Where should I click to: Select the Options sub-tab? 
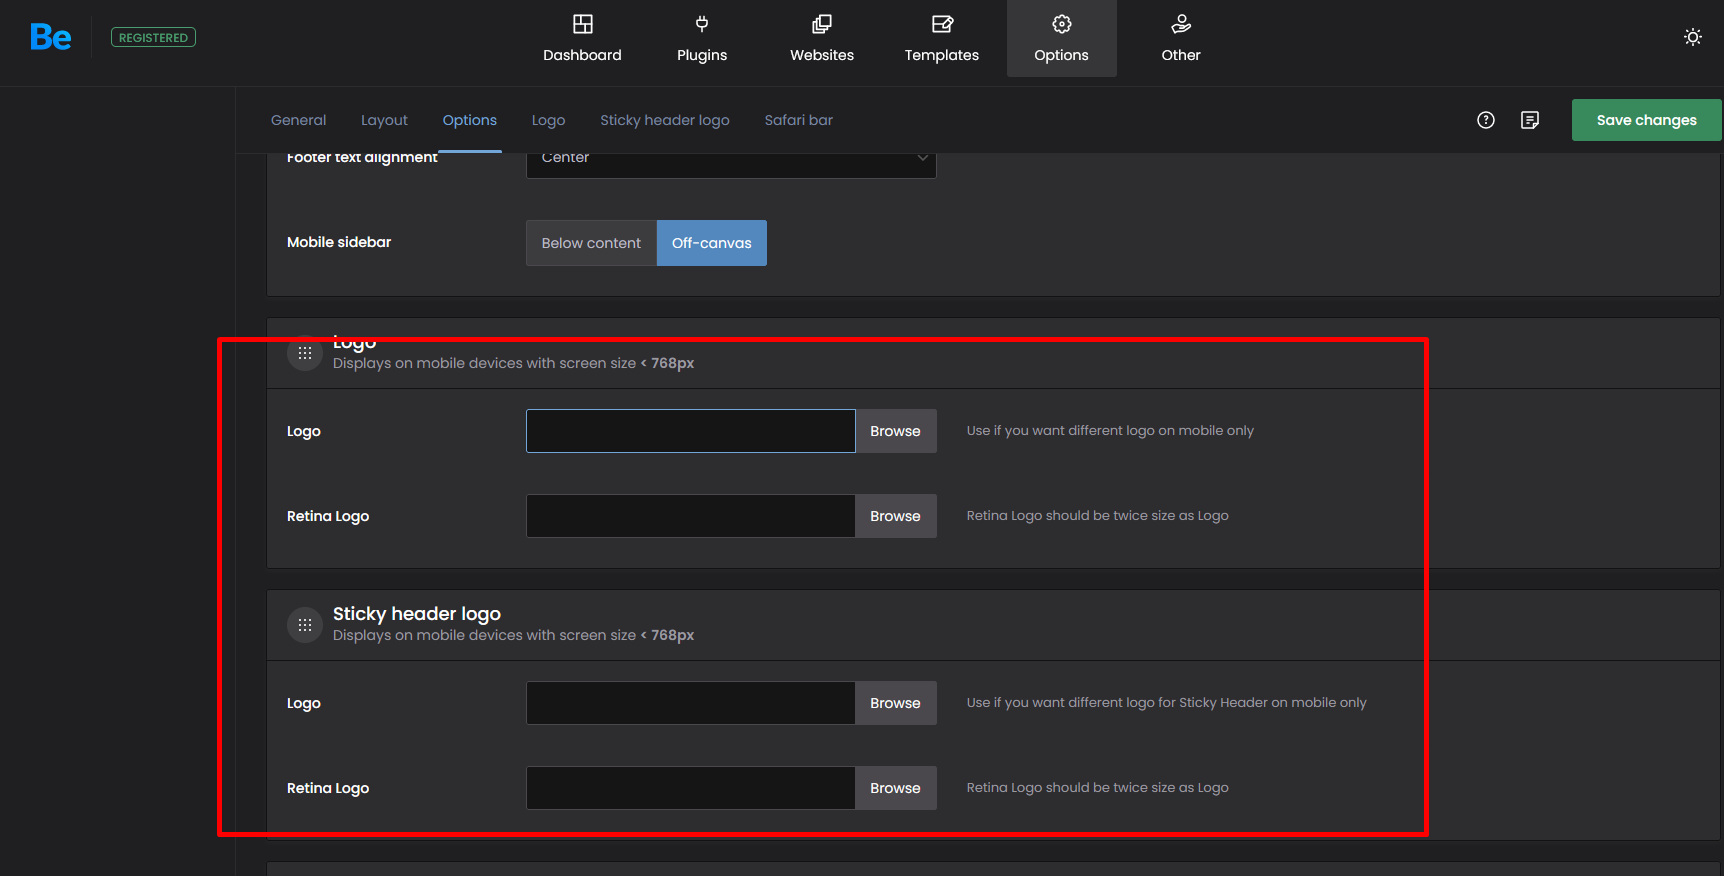click(x=470, y=120)
